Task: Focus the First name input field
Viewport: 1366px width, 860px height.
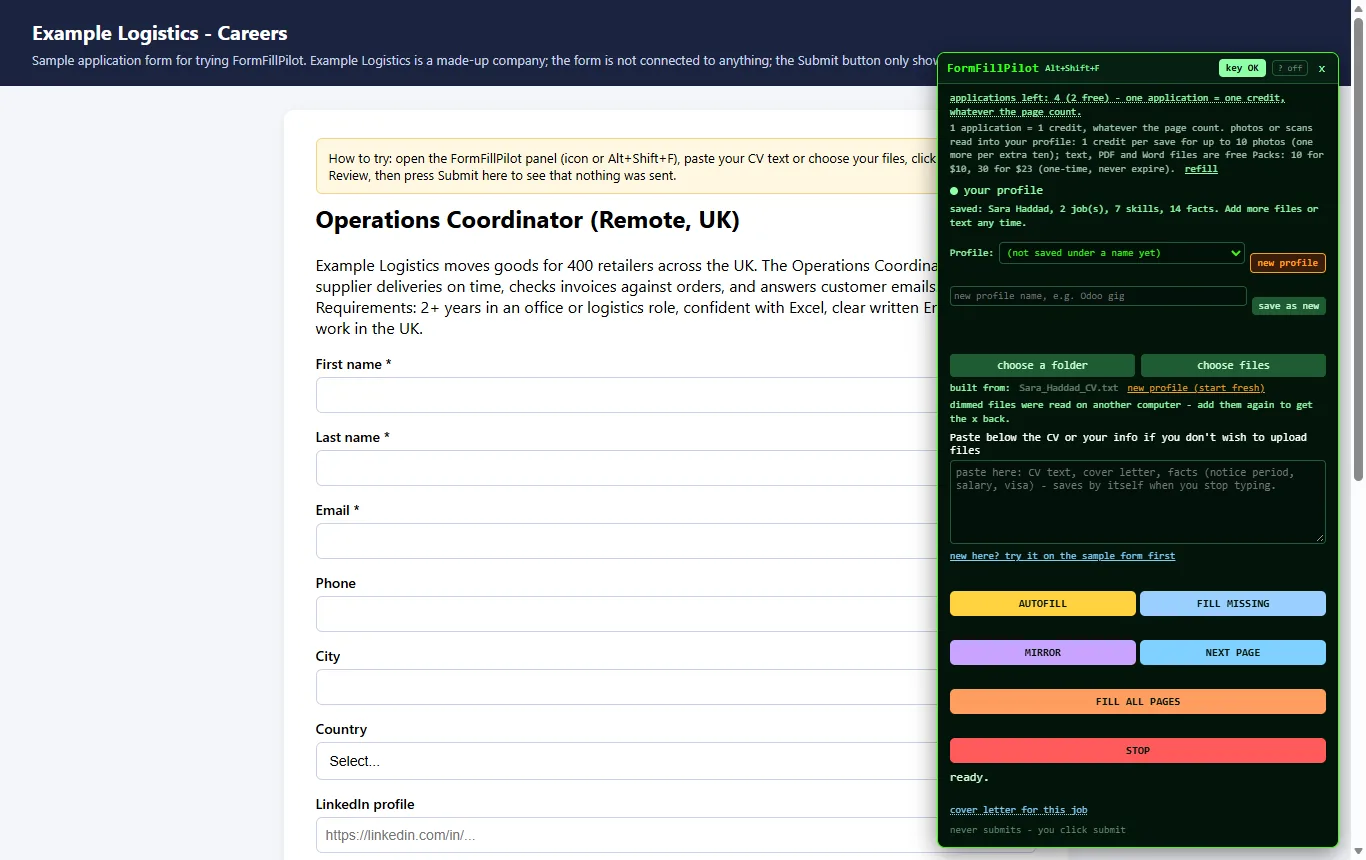Action: tap(627, 395)
